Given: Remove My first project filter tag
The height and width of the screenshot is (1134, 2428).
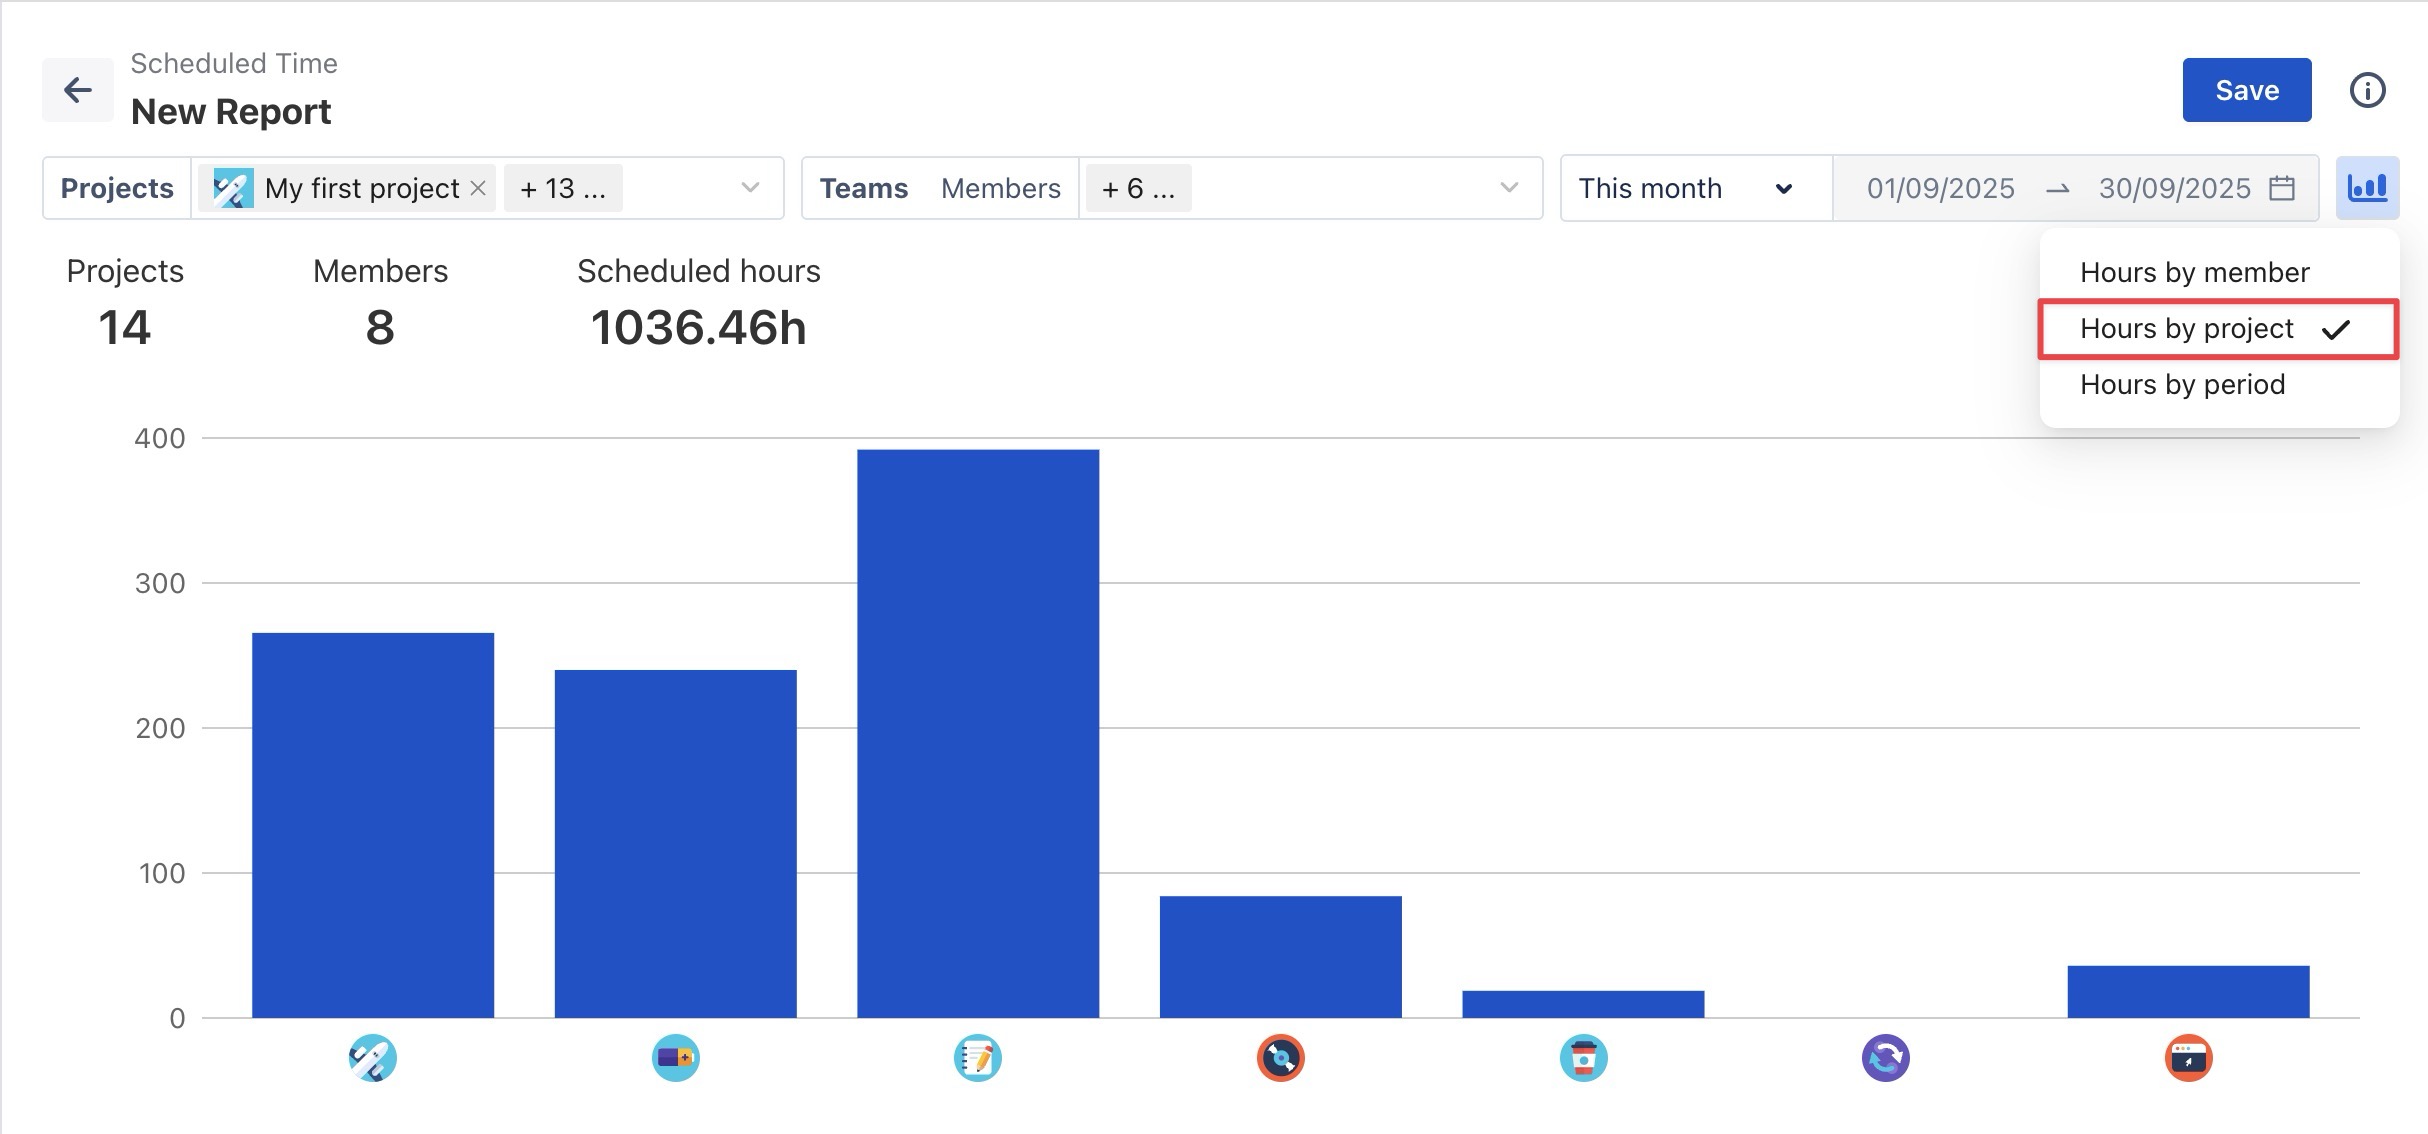Looking at the screenshot, I should pyautogui.click(x=478, y=188).
